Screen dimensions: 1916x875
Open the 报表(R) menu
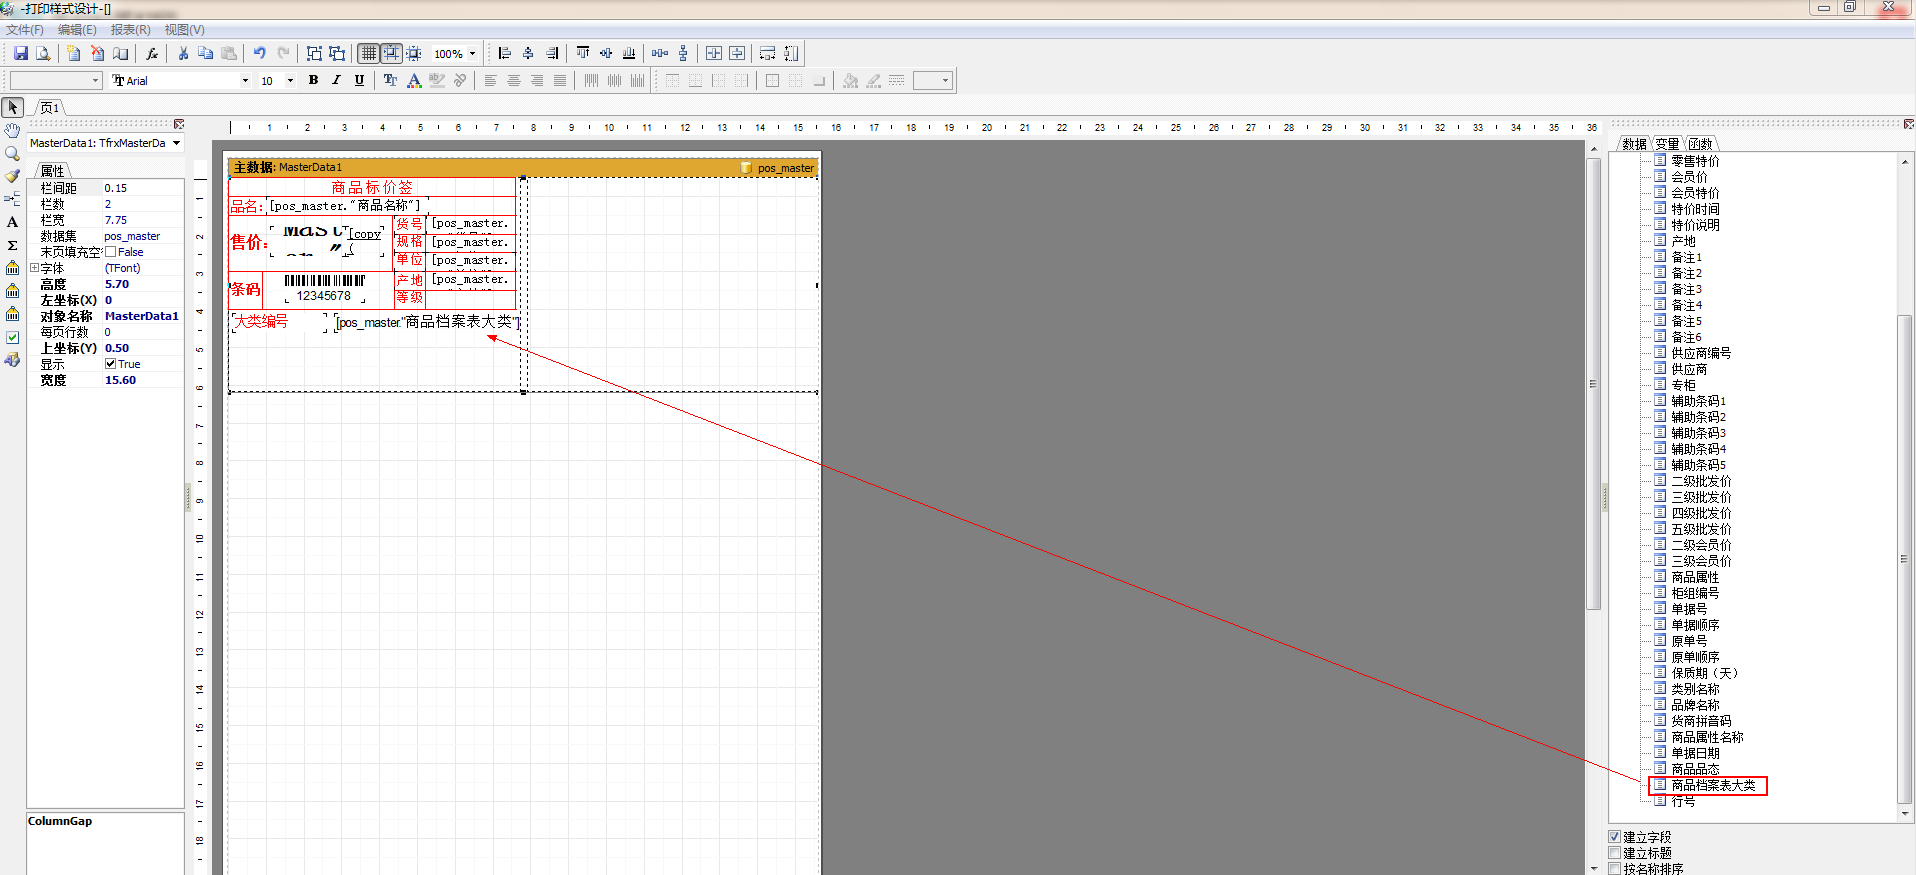(130, 30)
